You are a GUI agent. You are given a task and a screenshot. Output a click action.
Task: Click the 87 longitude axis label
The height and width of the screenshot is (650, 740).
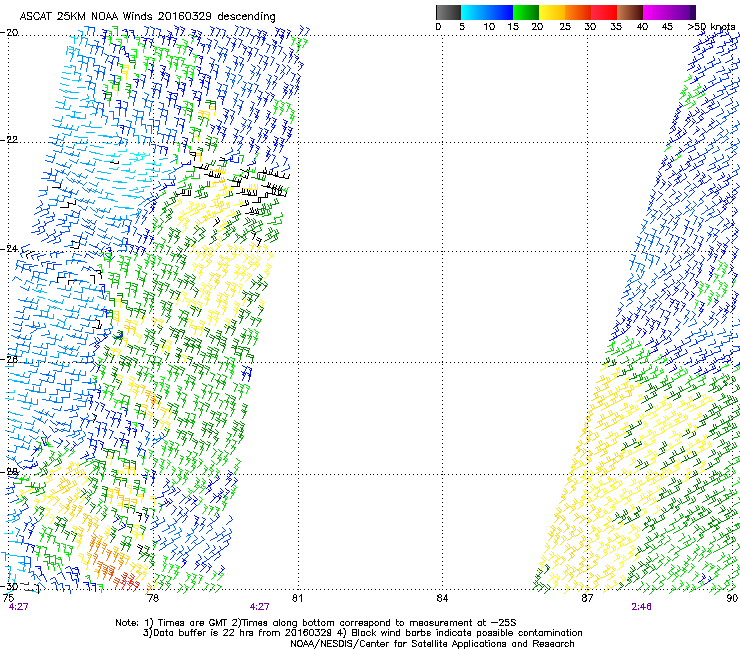click(587, 598)
